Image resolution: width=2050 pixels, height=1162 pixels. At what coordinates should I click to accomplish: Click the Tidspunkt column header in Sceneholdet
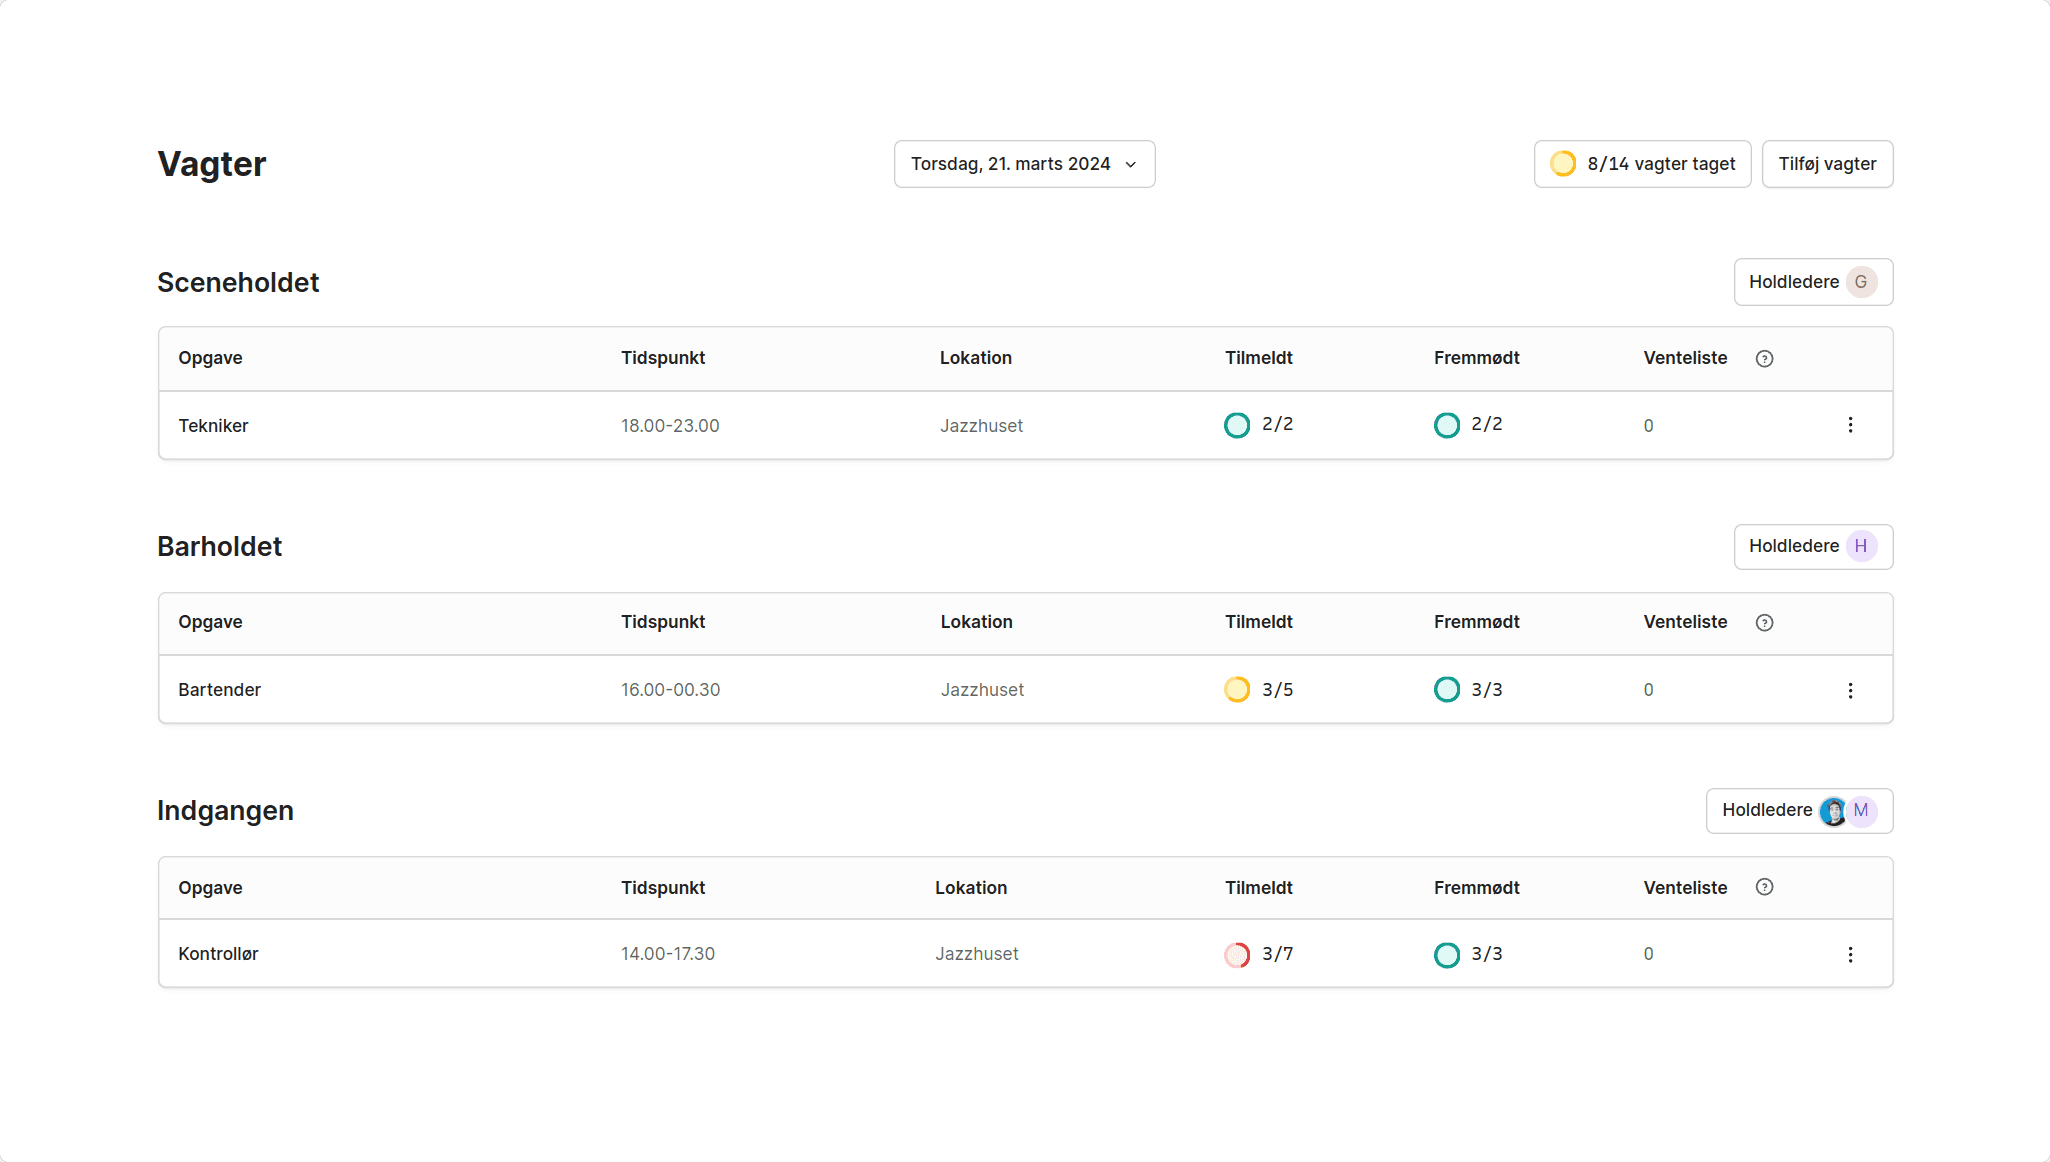point(662,358)
